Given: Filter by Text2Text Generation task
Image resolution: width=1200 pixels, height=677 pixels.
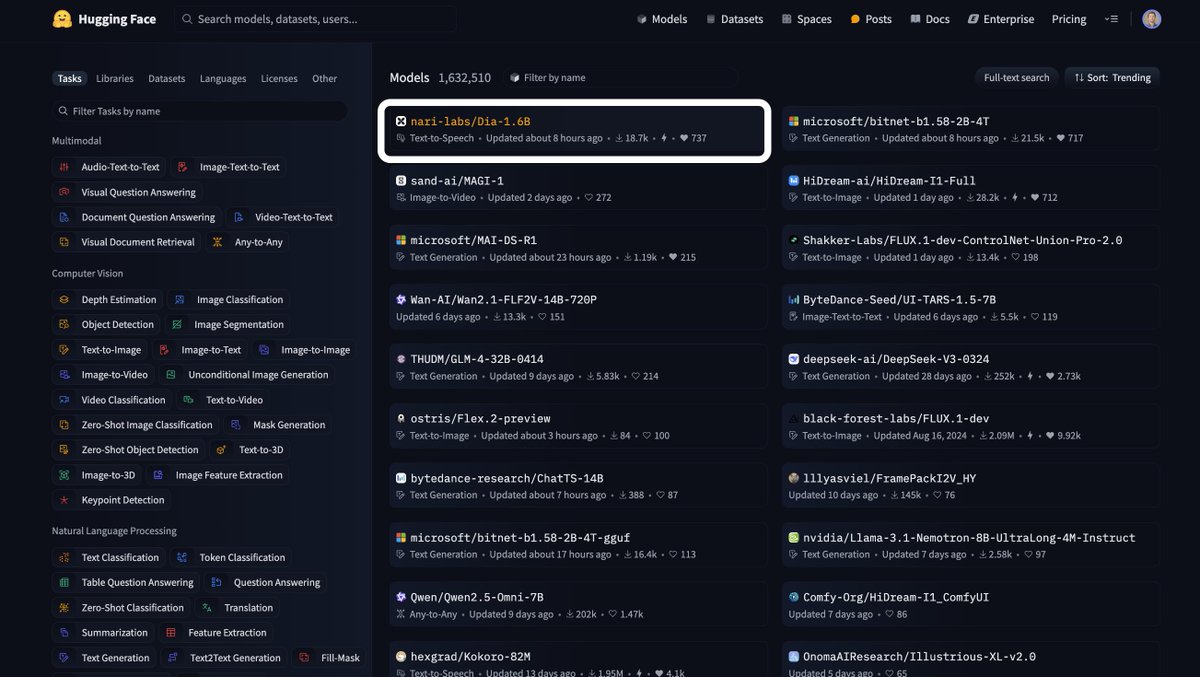Looking at the screenshot, I should (224, 658).
